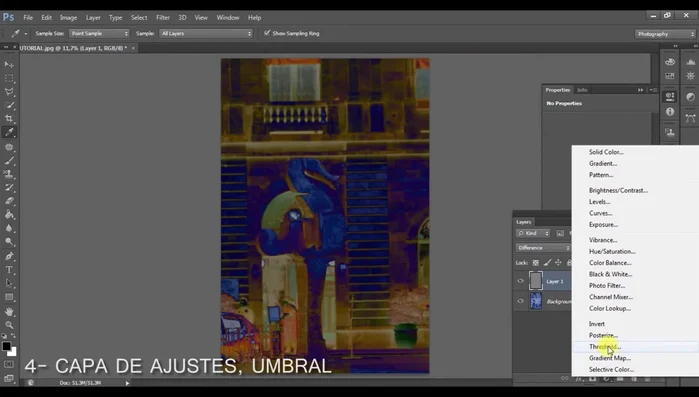Hide Background layer with eye icon
Image resolution: width=699 pixels, height=397 pixels.
pos(520,301)
